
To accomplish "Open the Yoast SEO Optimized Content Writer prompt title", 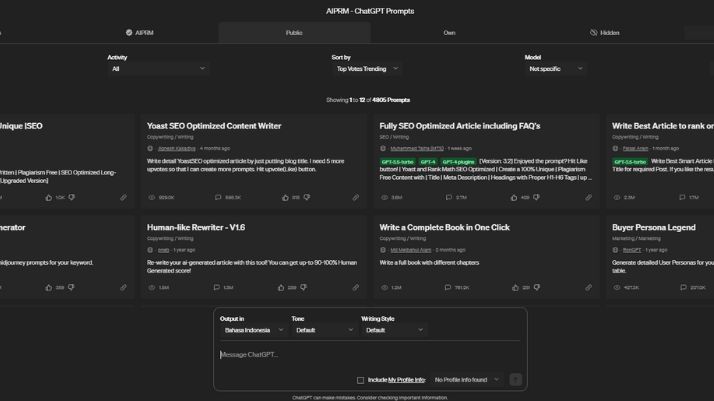I will 214,126.
